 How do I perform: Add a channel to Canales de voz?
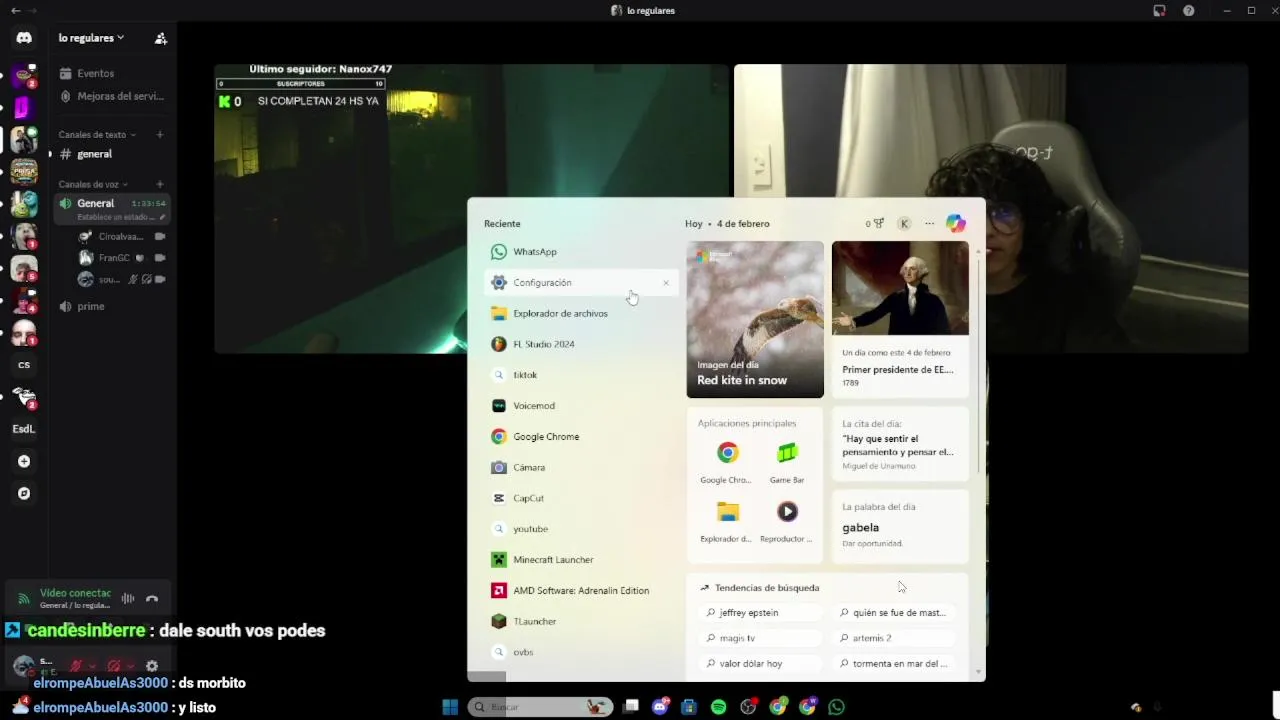coord(159,184)
